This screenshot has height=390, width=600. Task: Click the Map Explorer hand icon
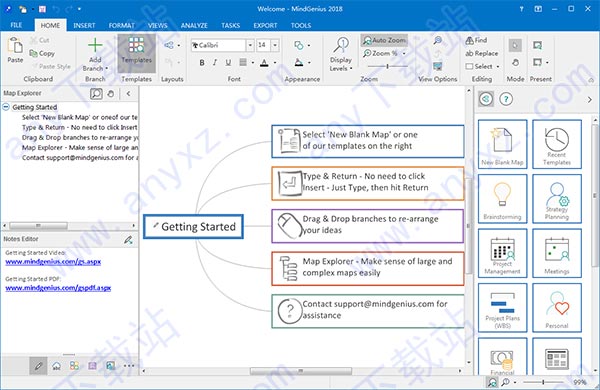pyautogui.click(x=111, y=93)
